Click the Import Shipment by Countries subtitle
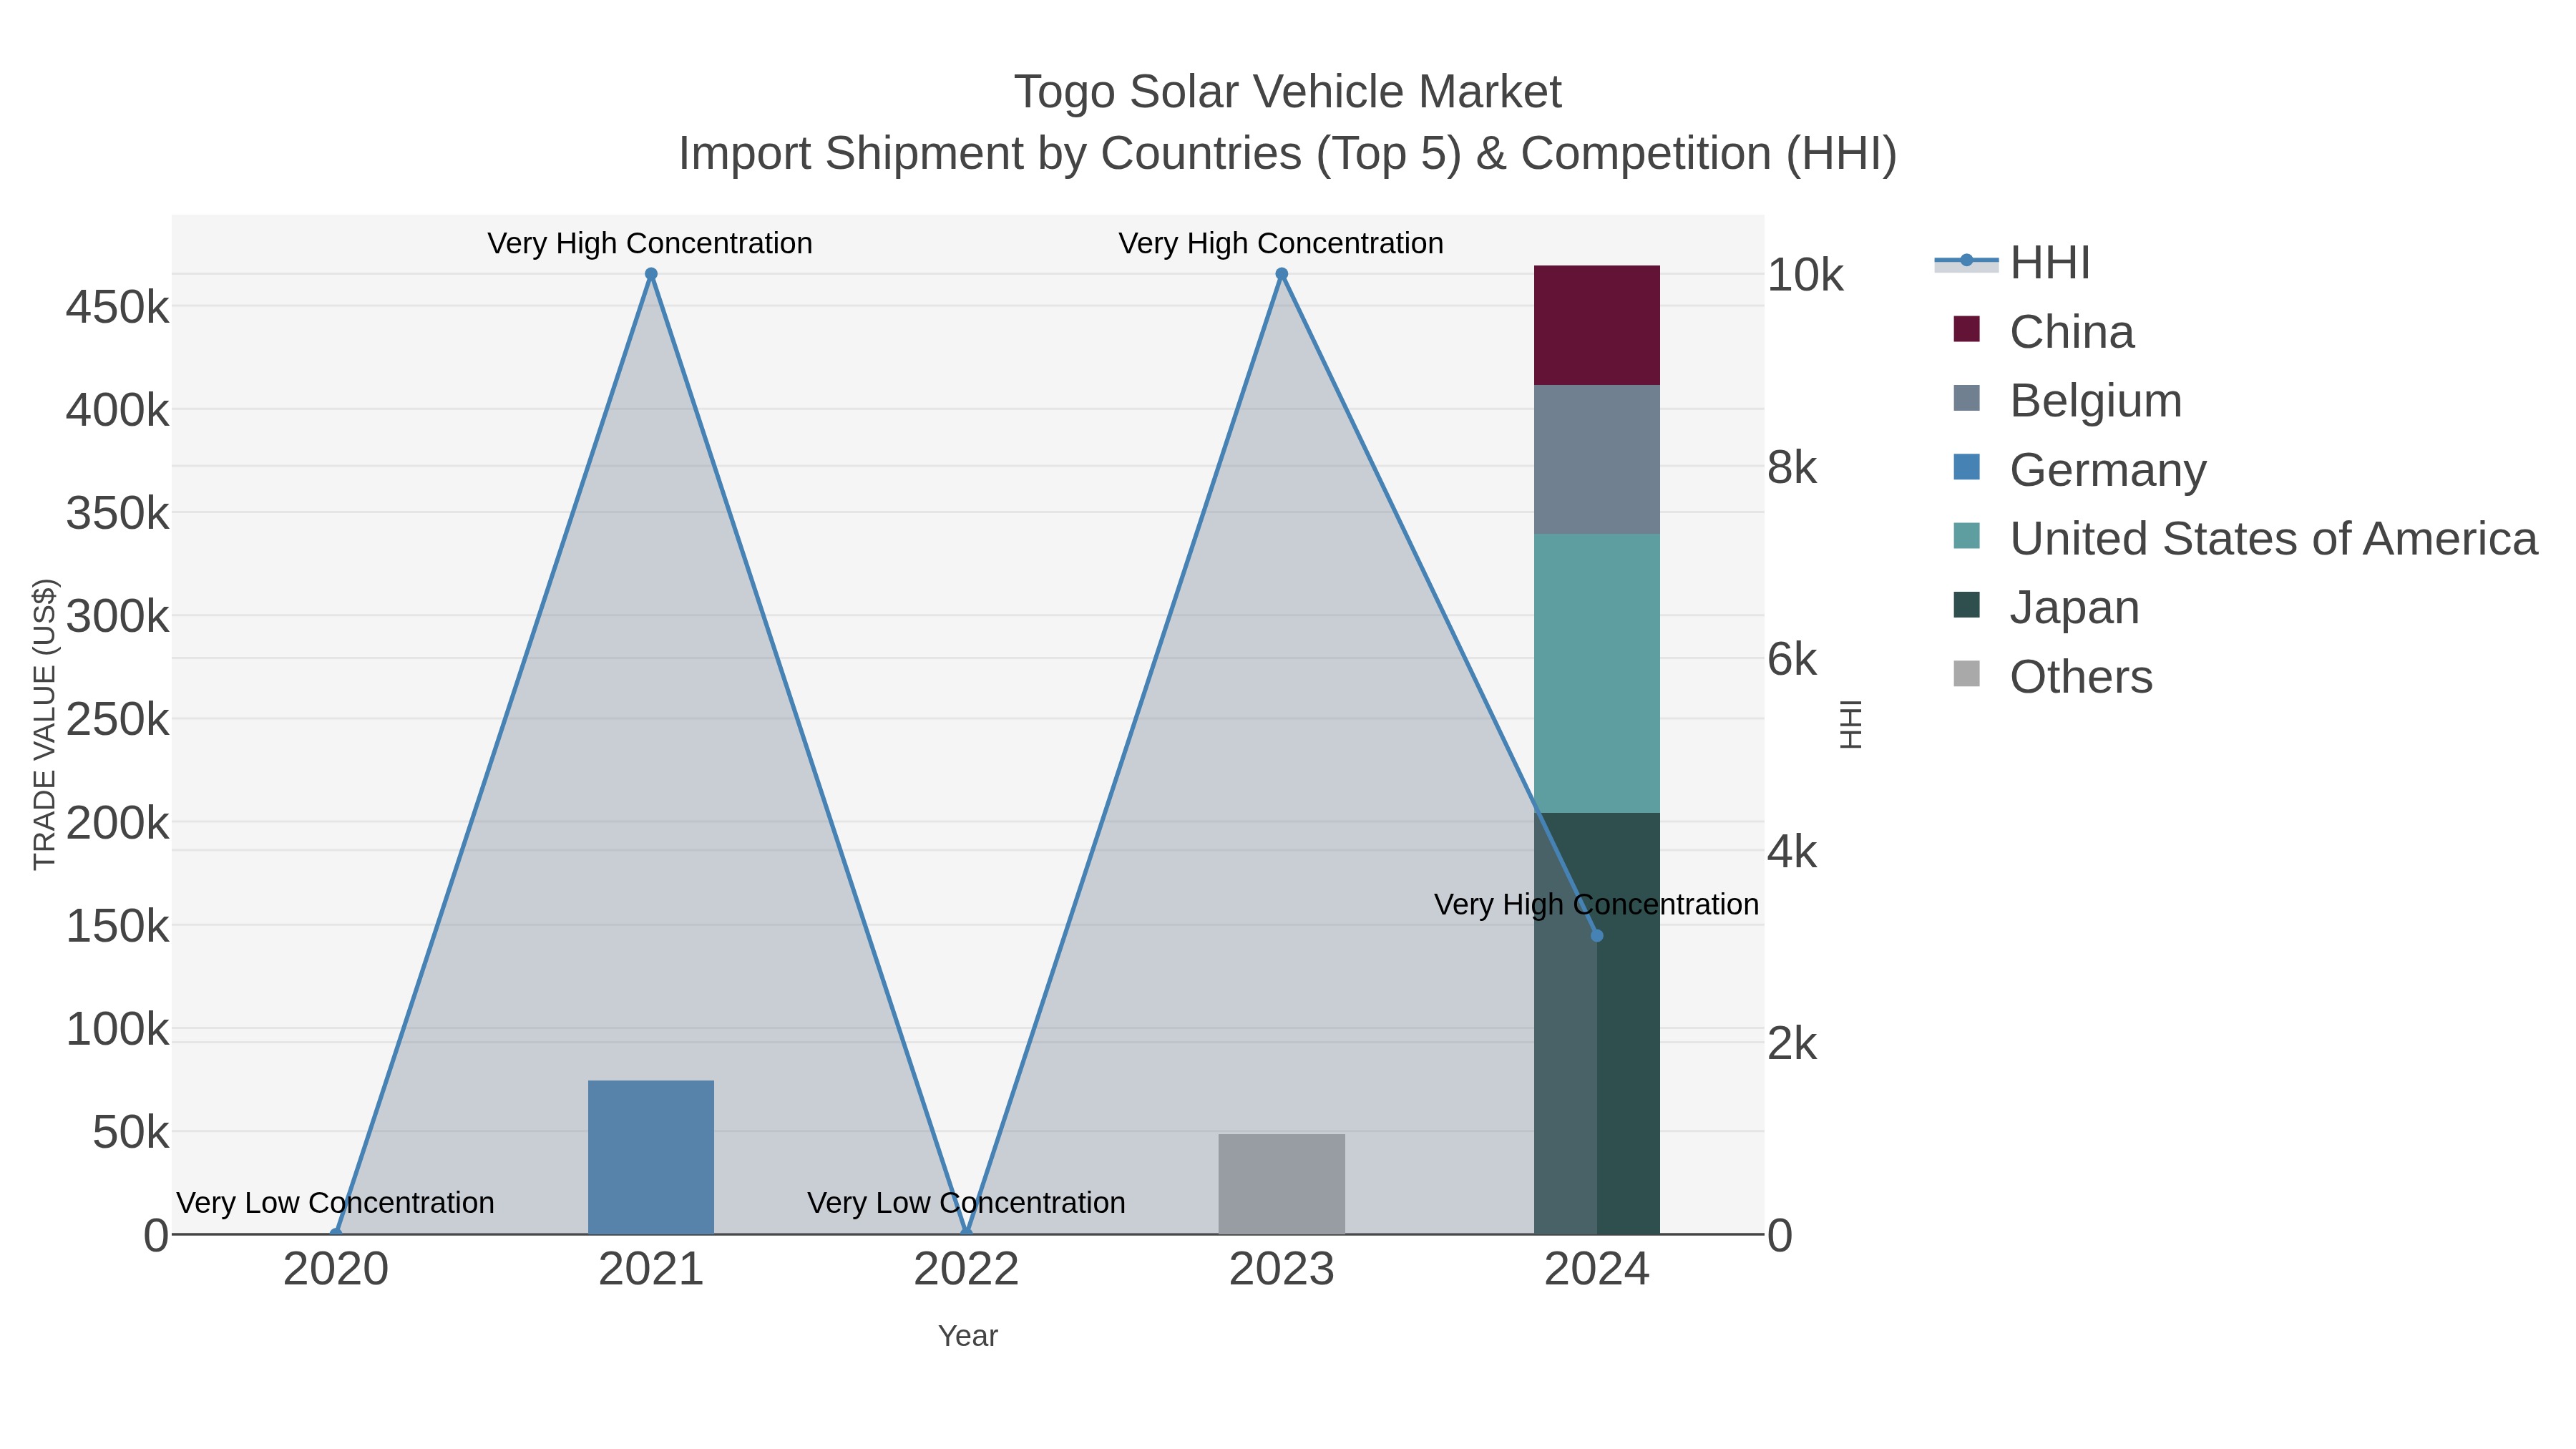This screenshot has height=1449, width=2576. tap(1287, 154)
